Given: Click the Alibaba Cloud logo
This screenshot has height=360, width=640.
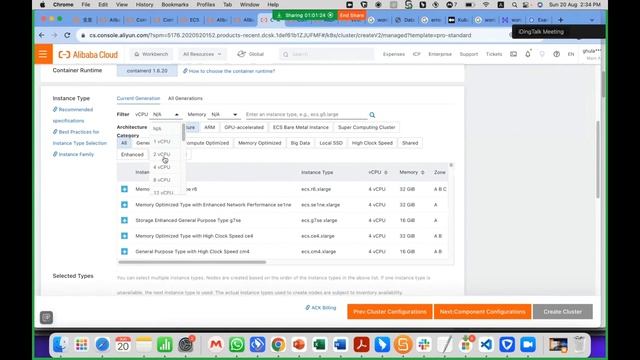Looking at the screenshot, I should (88, 54).
